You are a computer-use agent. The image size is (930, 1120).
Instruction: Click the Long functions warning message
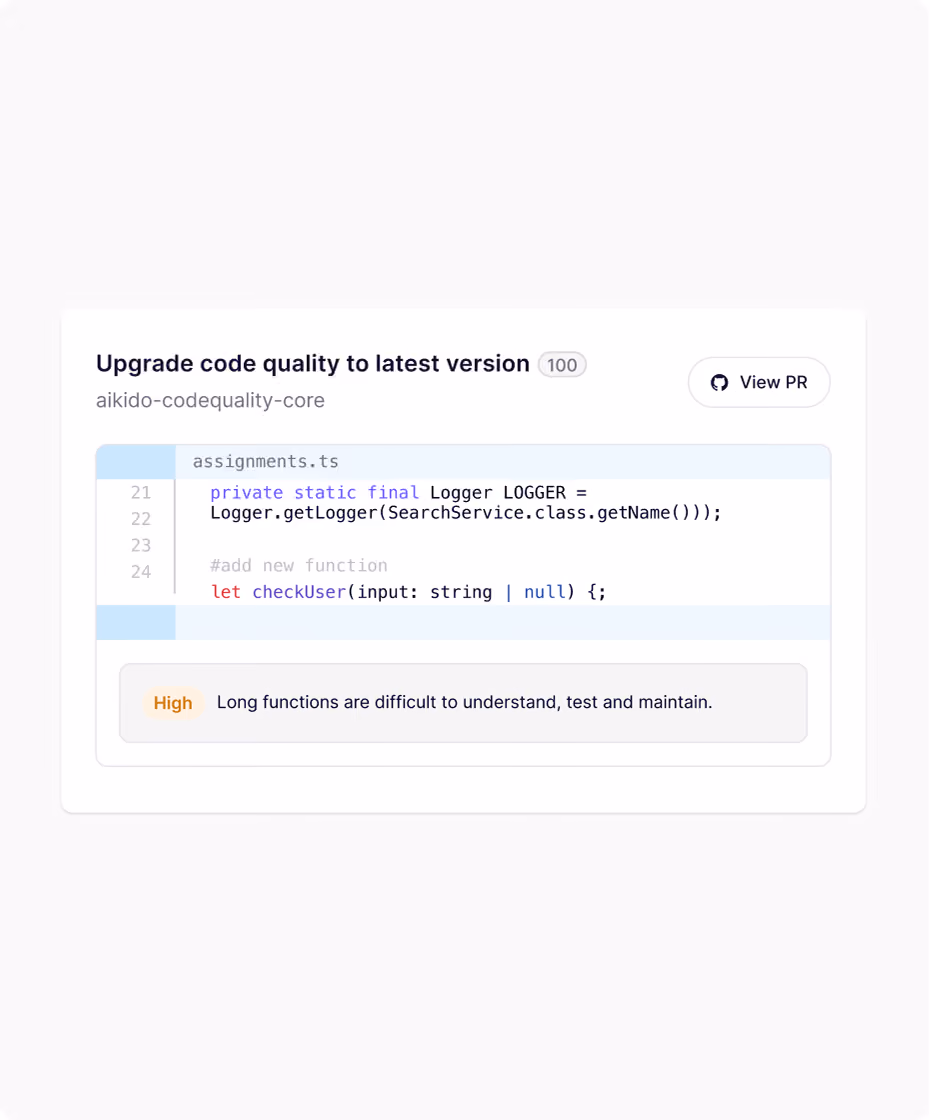[464, 702]
